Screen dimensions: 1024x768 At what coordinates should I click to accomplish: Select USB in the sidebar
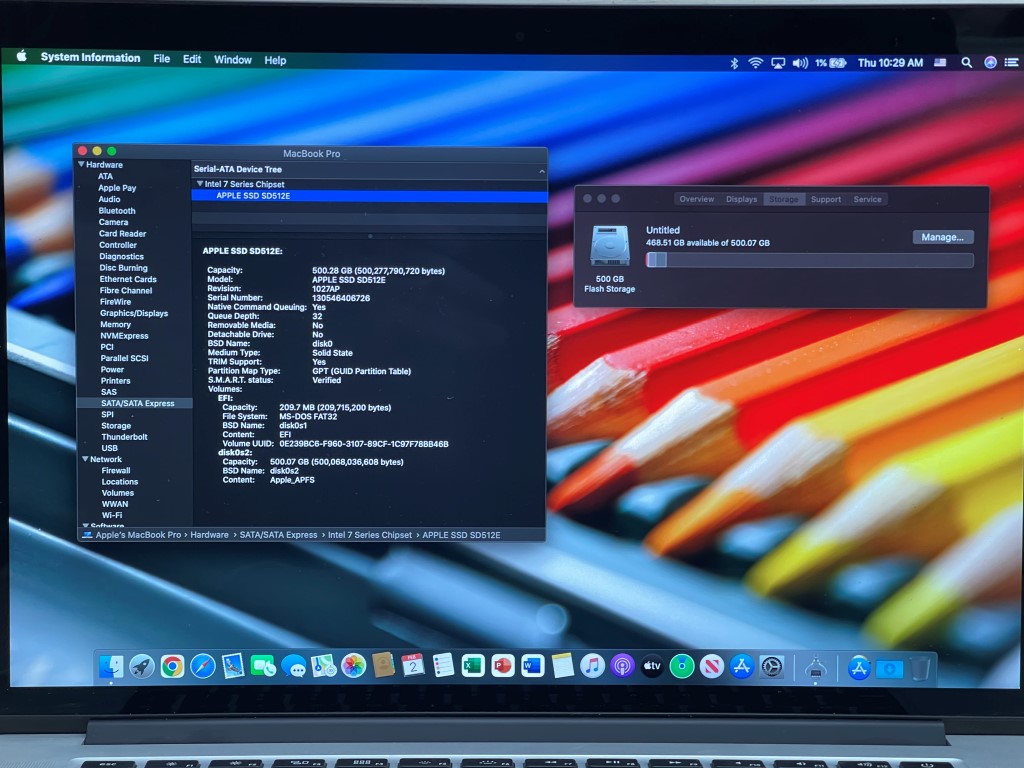109,448
